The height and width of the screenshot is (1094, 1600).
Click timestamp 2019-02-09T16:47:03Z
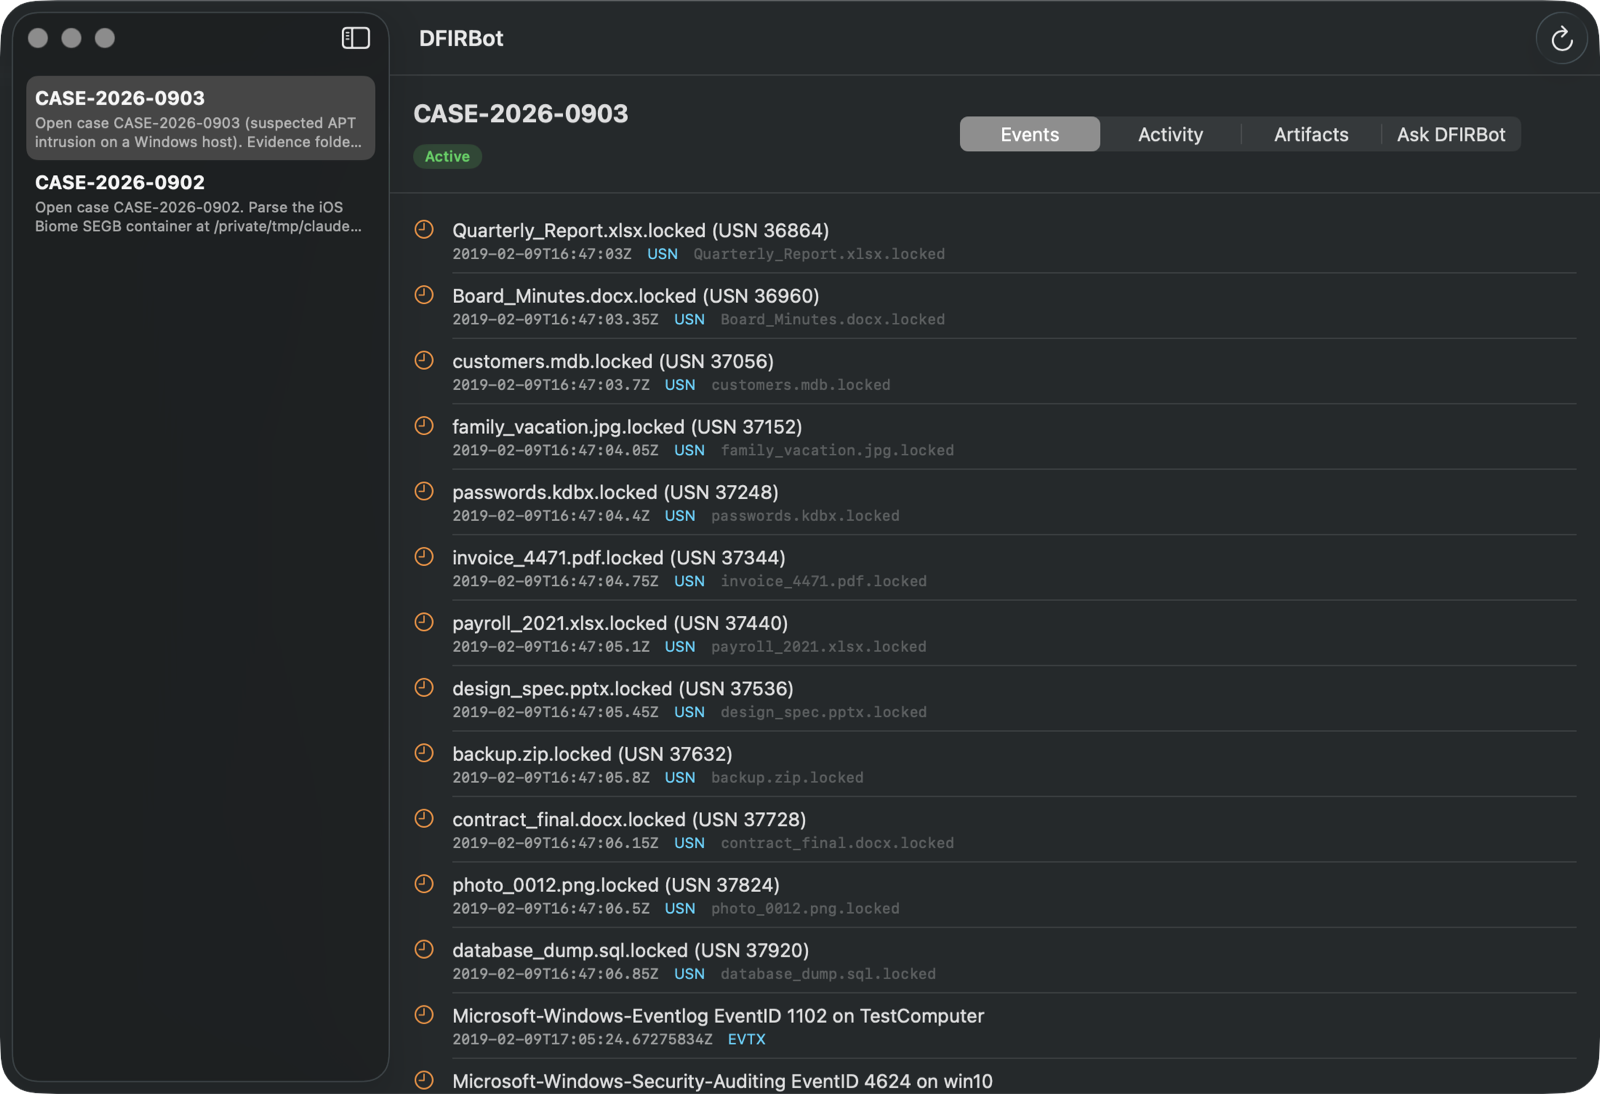(542, 254)
